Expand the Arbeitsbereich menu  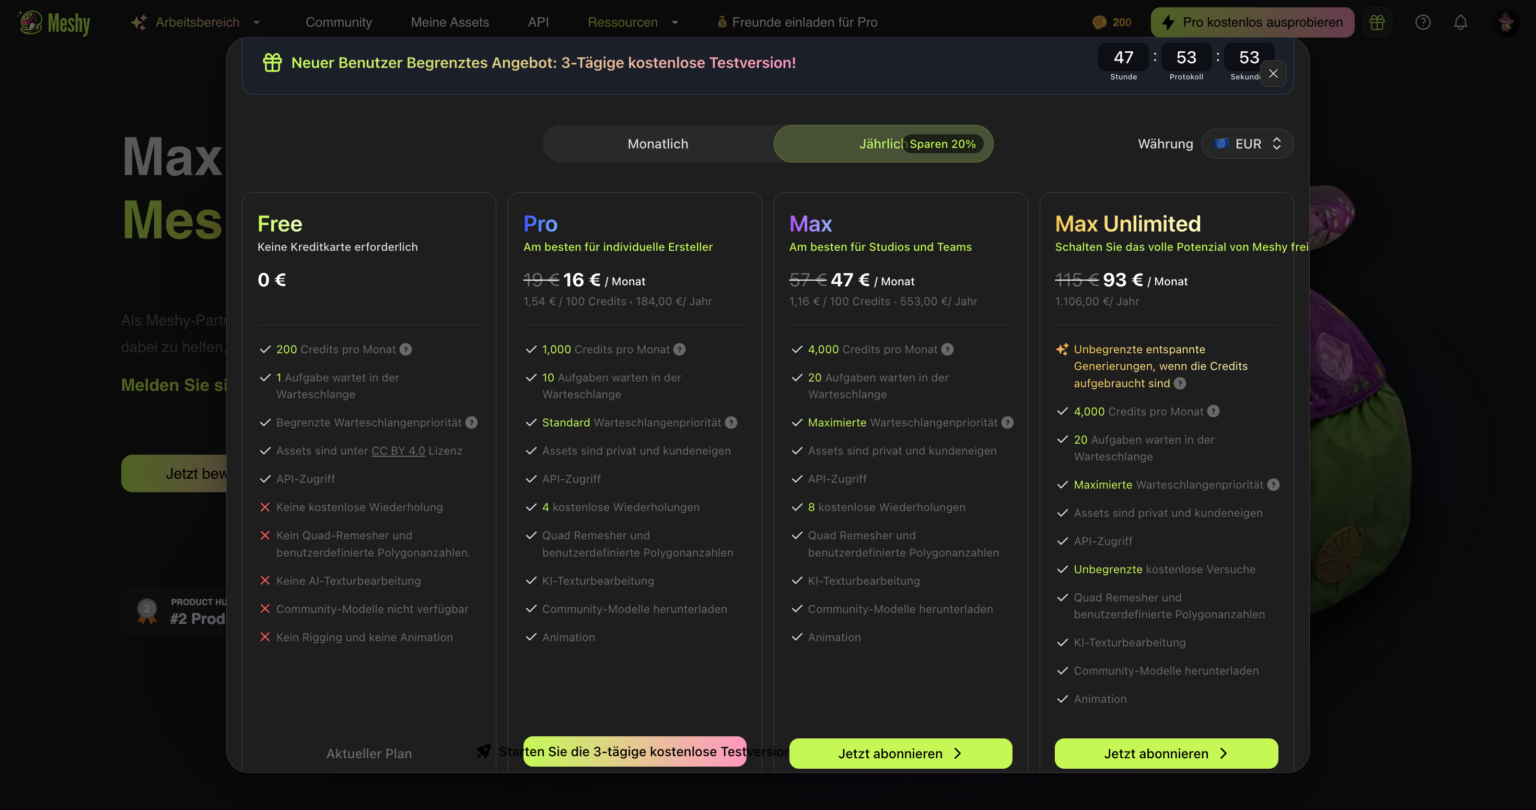click(x=197, y=22)
